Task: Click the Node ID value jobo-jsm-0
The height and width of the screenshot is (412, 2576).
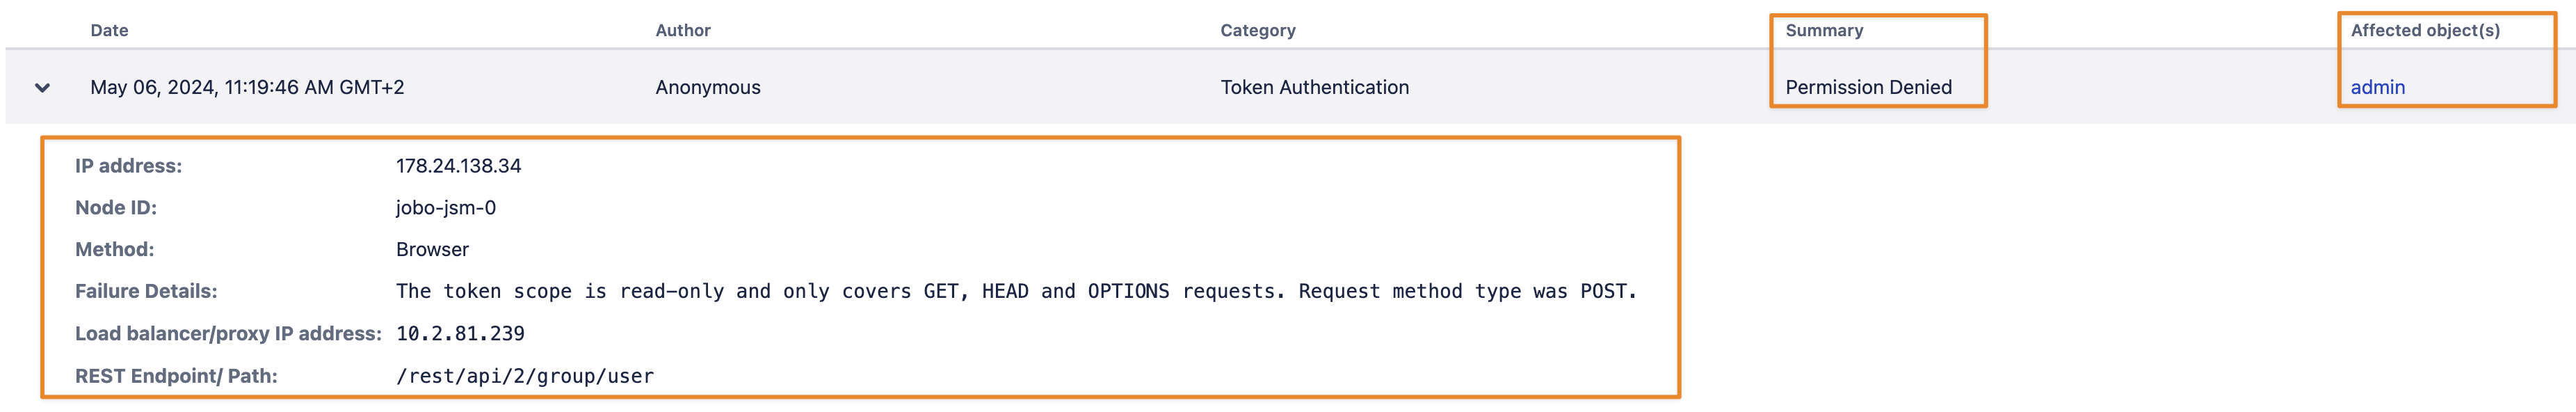Action: [446, 208]
